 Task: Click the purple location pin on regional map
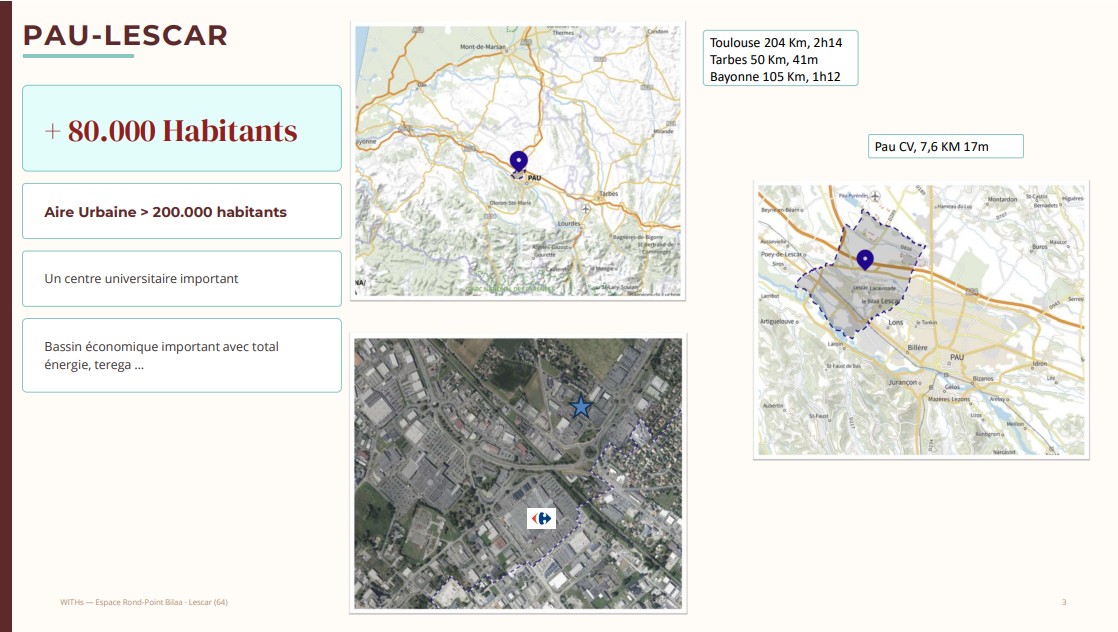[518, 162]
